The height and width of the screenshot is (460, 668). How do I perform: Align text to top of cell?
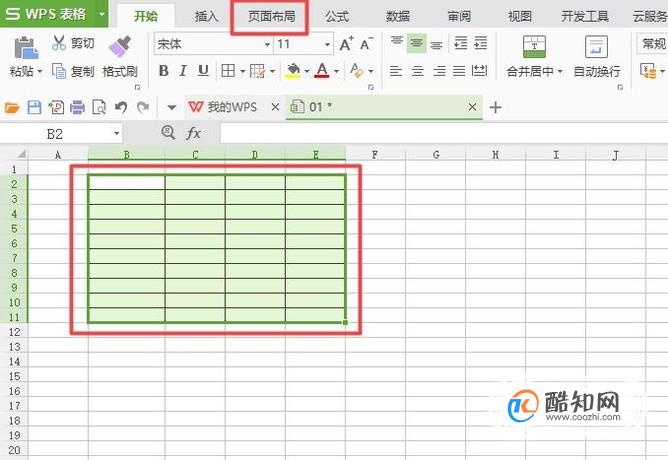pos(397,43)
